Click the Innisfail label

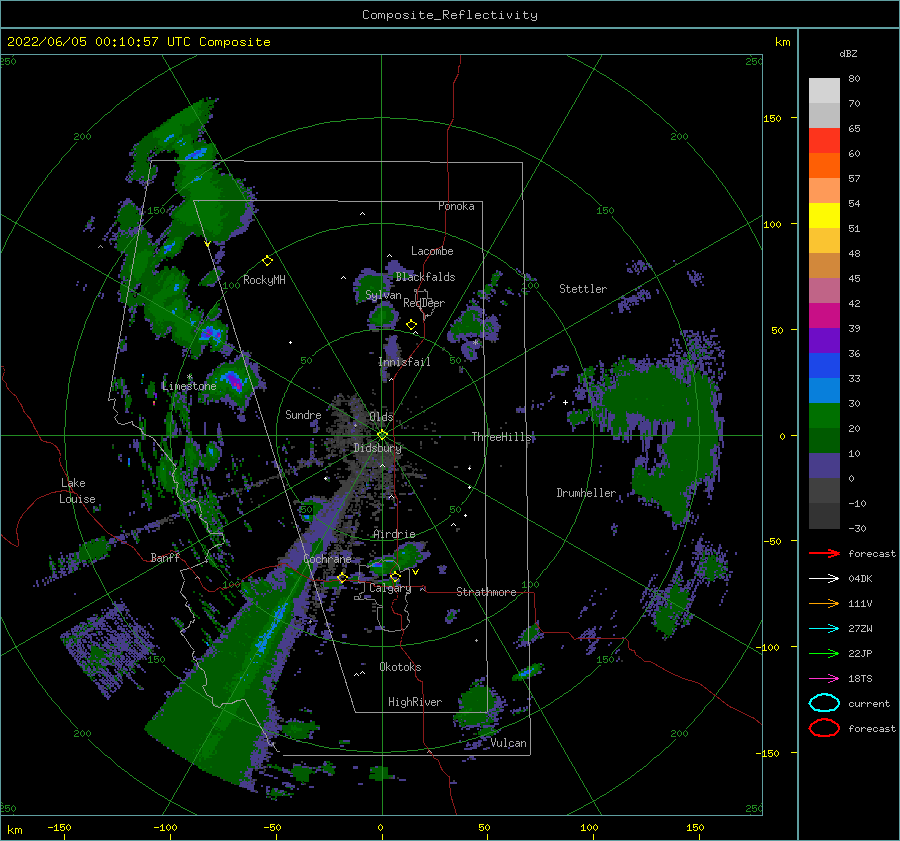point(404,362)
